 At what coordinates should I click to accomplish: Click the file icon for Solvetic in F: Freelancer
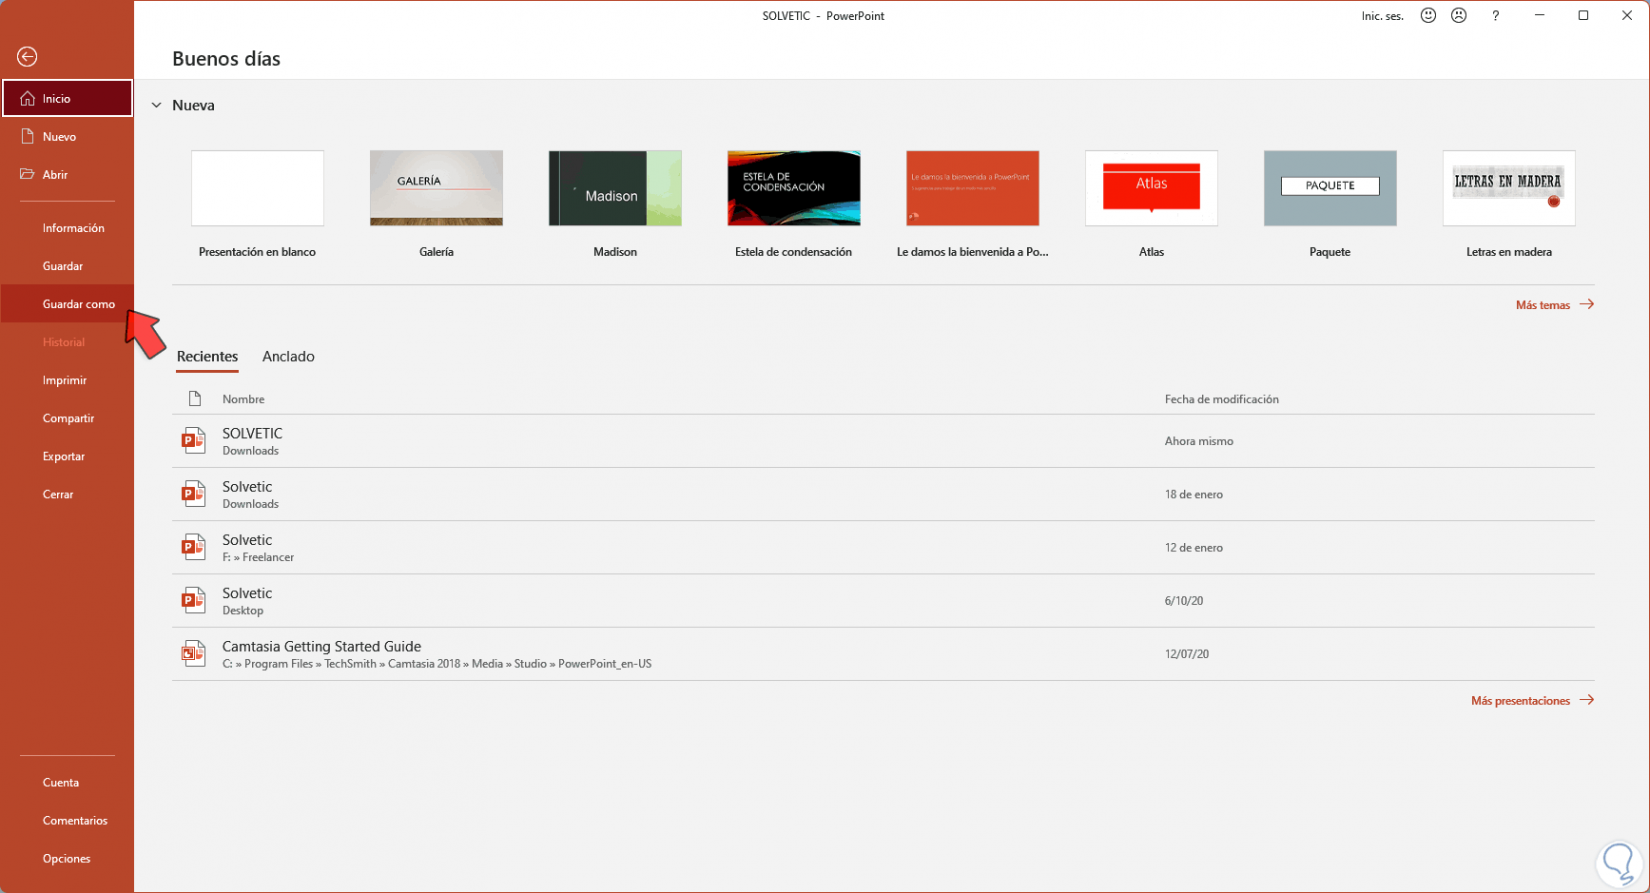(x=193, y=547)
